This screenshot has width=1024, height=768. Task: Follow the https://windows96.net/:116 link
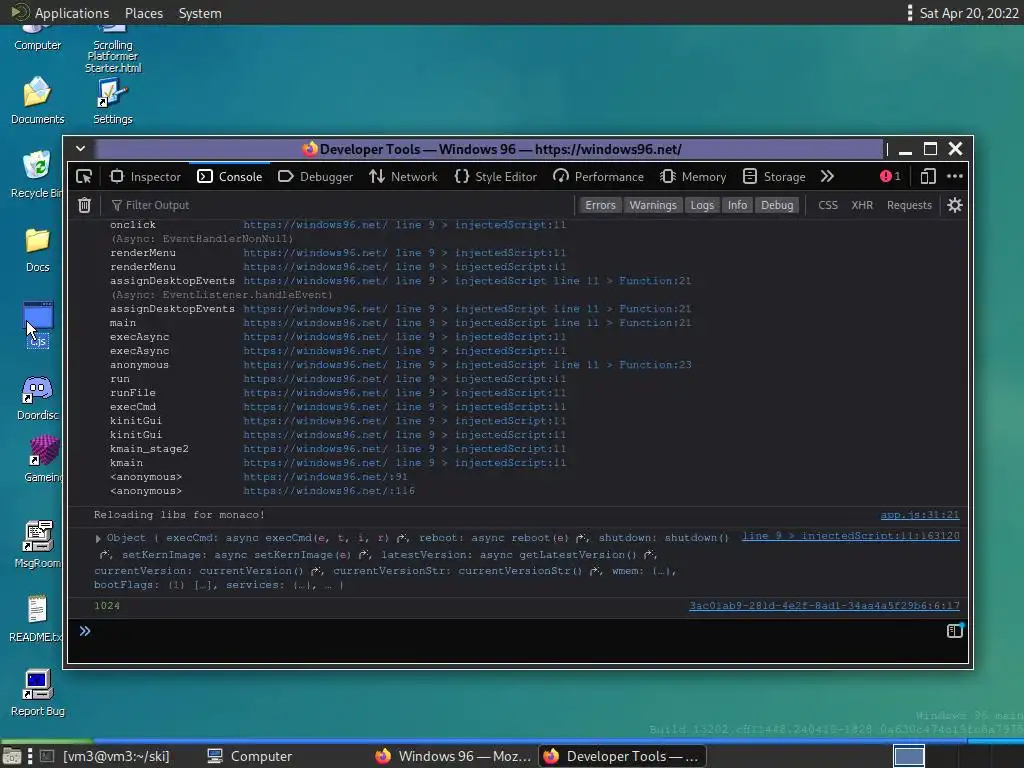coord(328,490)
